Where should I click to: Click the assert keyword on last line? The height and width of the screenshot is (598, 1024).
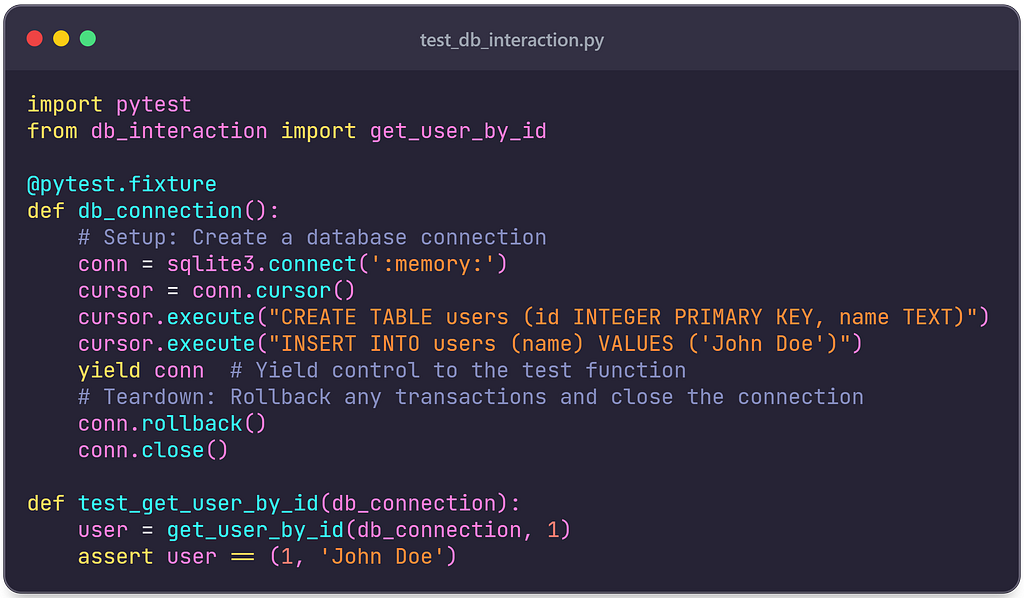pos(116,557)
